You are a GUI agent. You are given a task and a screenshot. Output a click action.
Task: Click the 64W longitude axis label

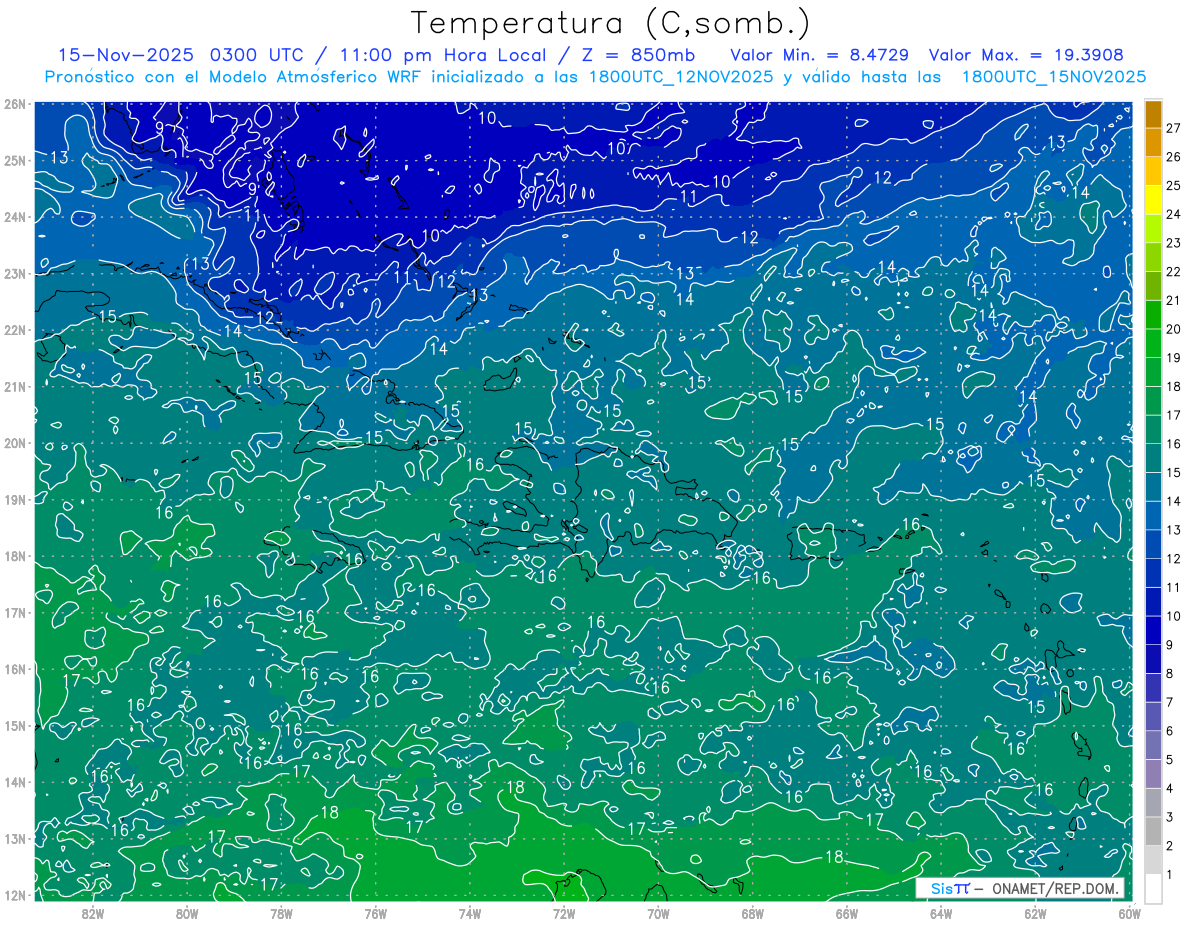941,912
